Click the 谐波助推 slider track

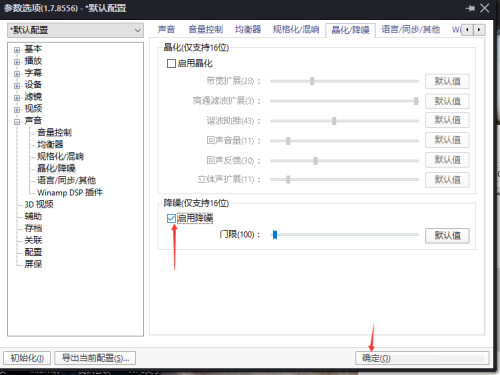pos(344,121)
